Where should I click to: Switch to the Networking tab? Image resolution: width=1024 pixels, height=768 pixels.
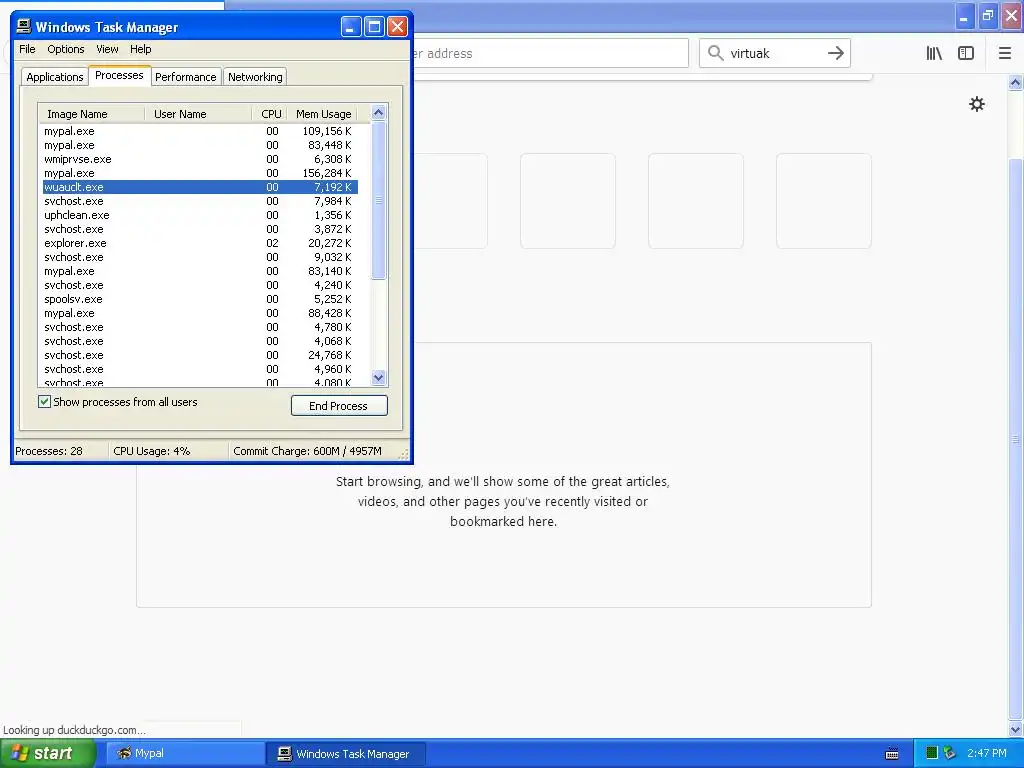255,77
